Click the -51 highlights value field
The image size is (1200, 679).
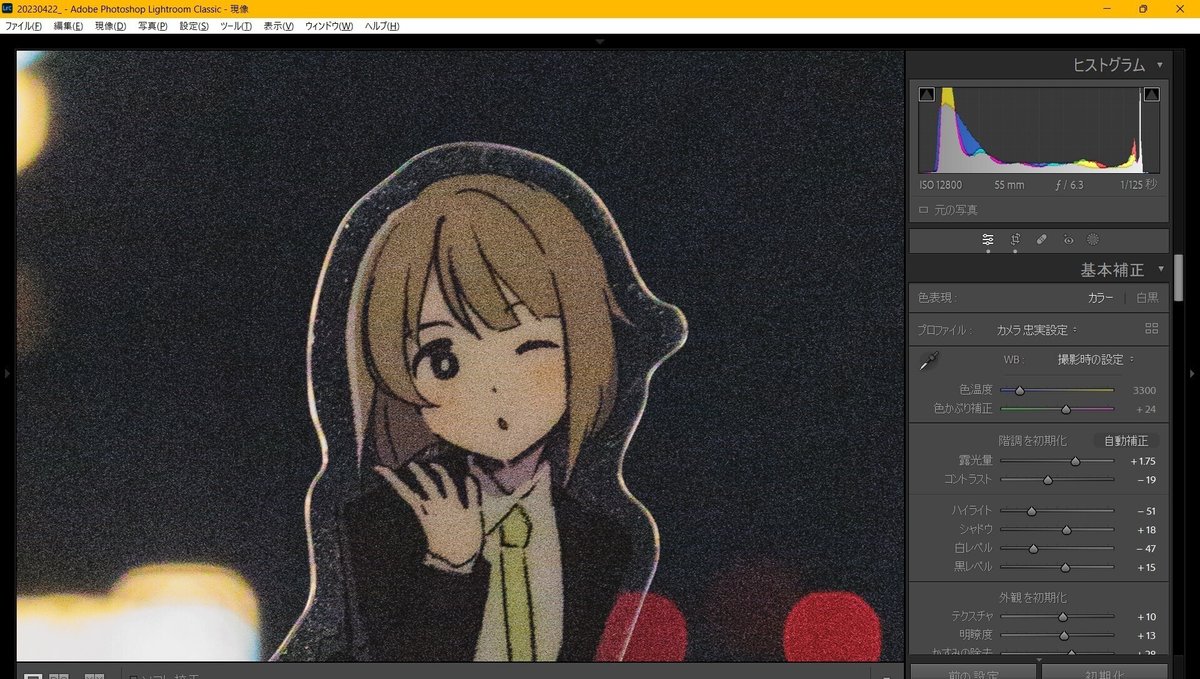tap(1146, 511)
